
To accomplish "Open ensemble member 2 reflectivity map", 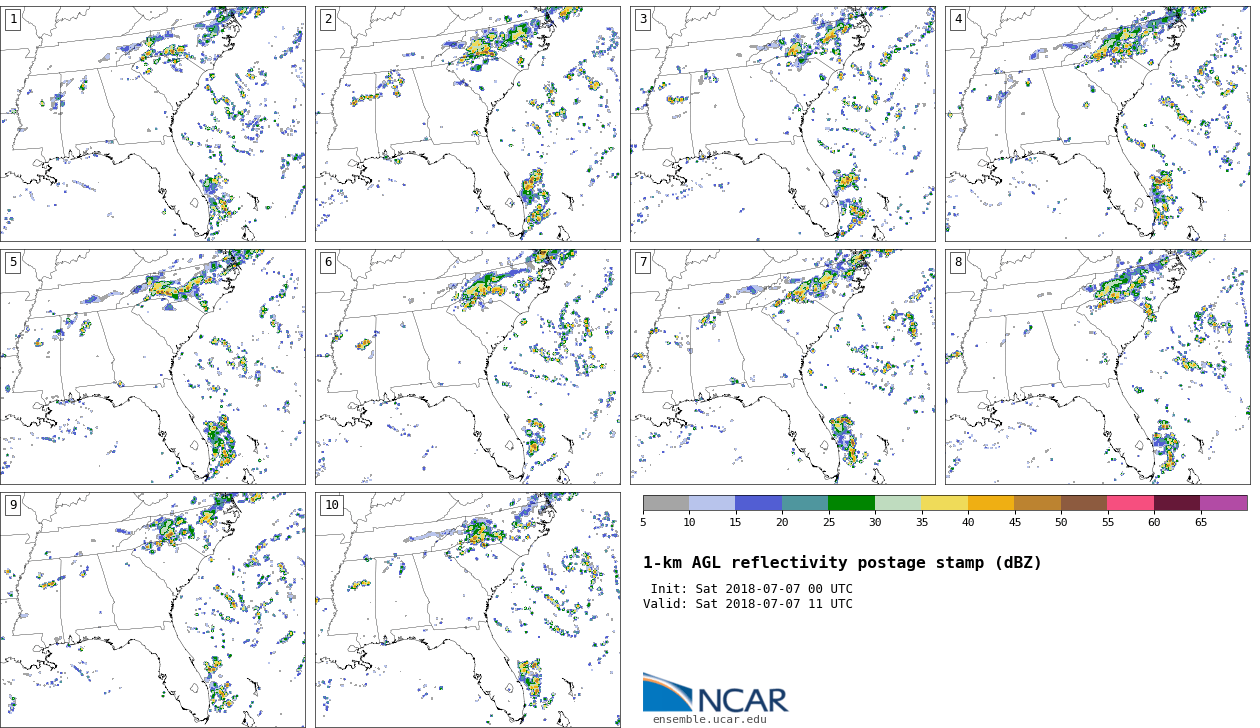I will tap(467, 124).
